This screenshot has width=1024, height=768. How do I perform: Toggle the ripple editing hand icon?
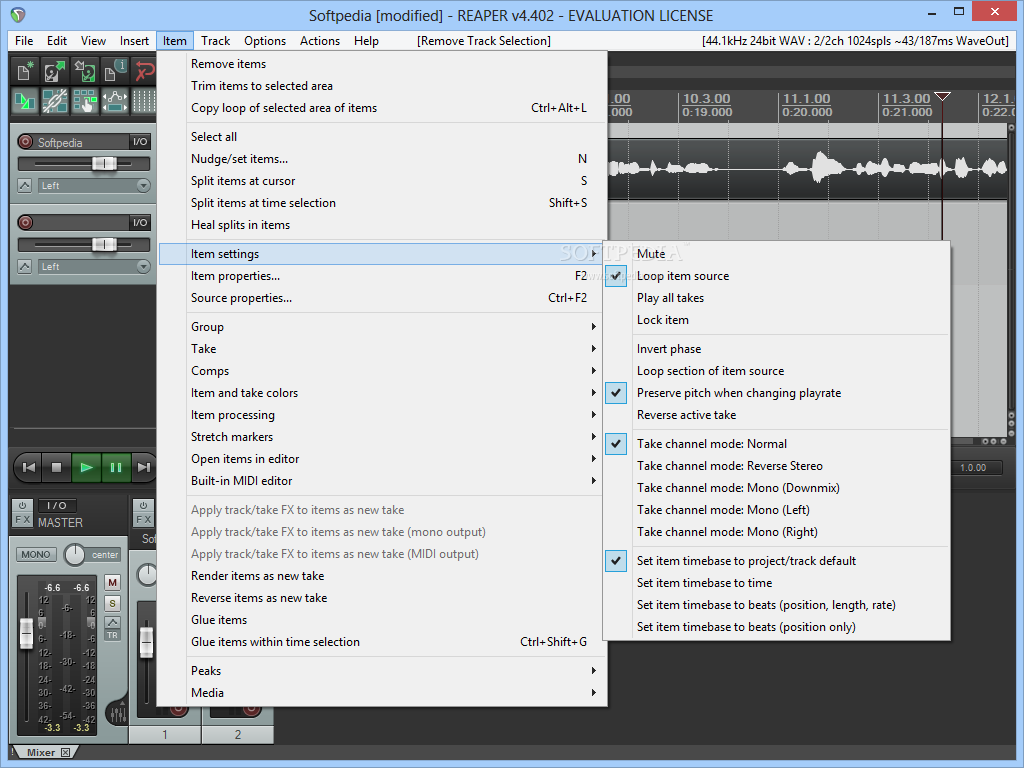click(85, 101)
